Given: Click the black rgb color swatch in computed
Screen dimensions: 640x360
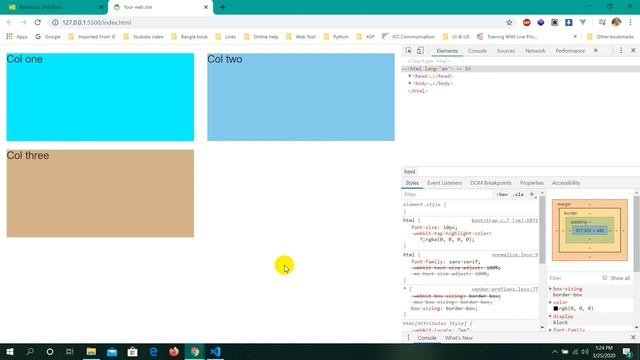Looking at the screenshot, I should [x=556, y=309].
